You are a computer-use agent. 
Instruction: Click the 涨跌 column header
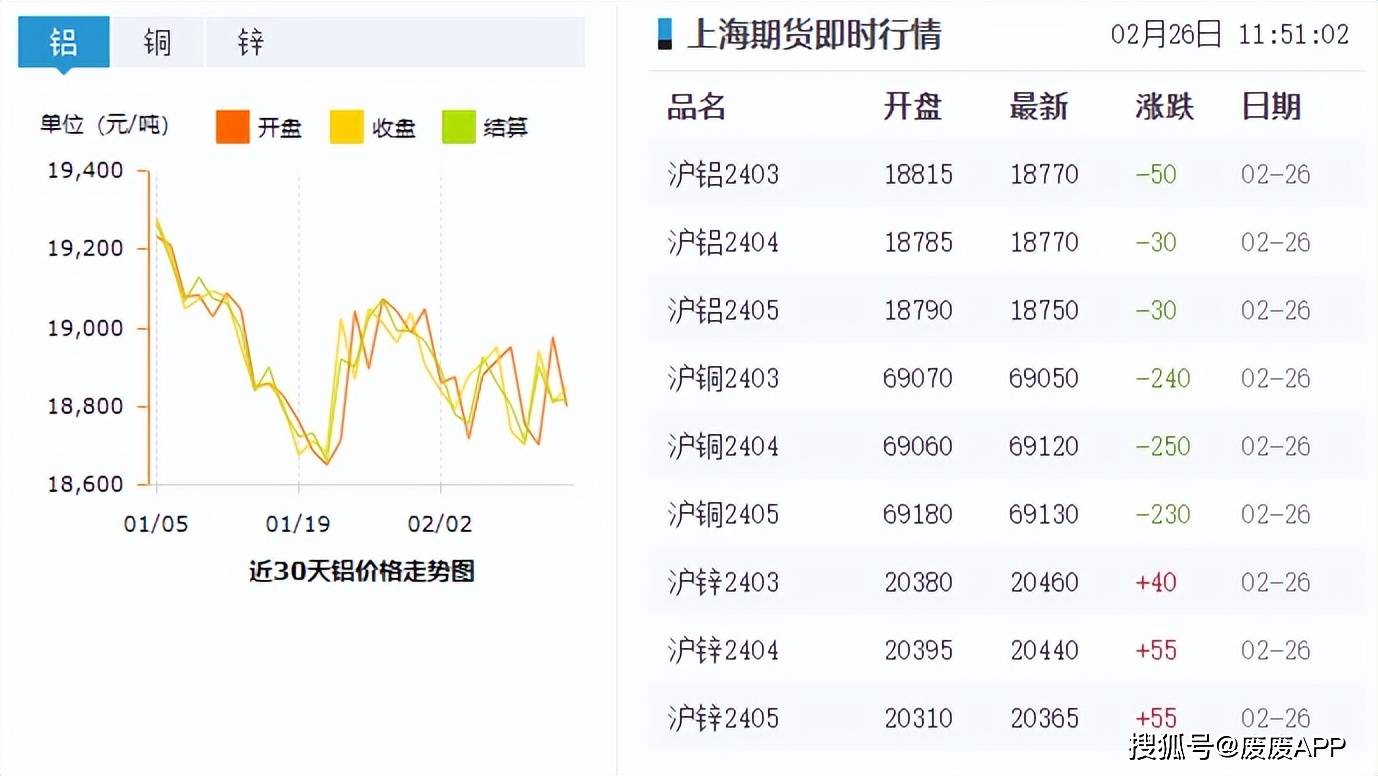[1165, 106]
